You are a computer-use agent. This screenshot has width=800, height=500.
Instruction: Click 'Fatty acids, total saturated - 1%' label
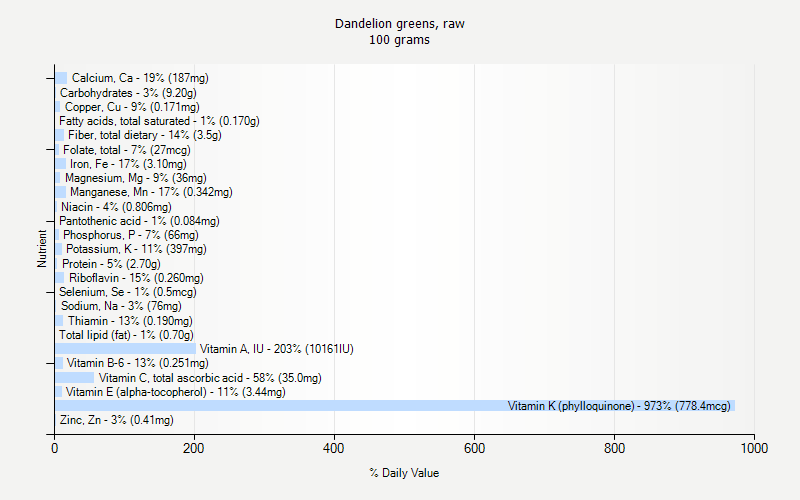click(159, 121)
